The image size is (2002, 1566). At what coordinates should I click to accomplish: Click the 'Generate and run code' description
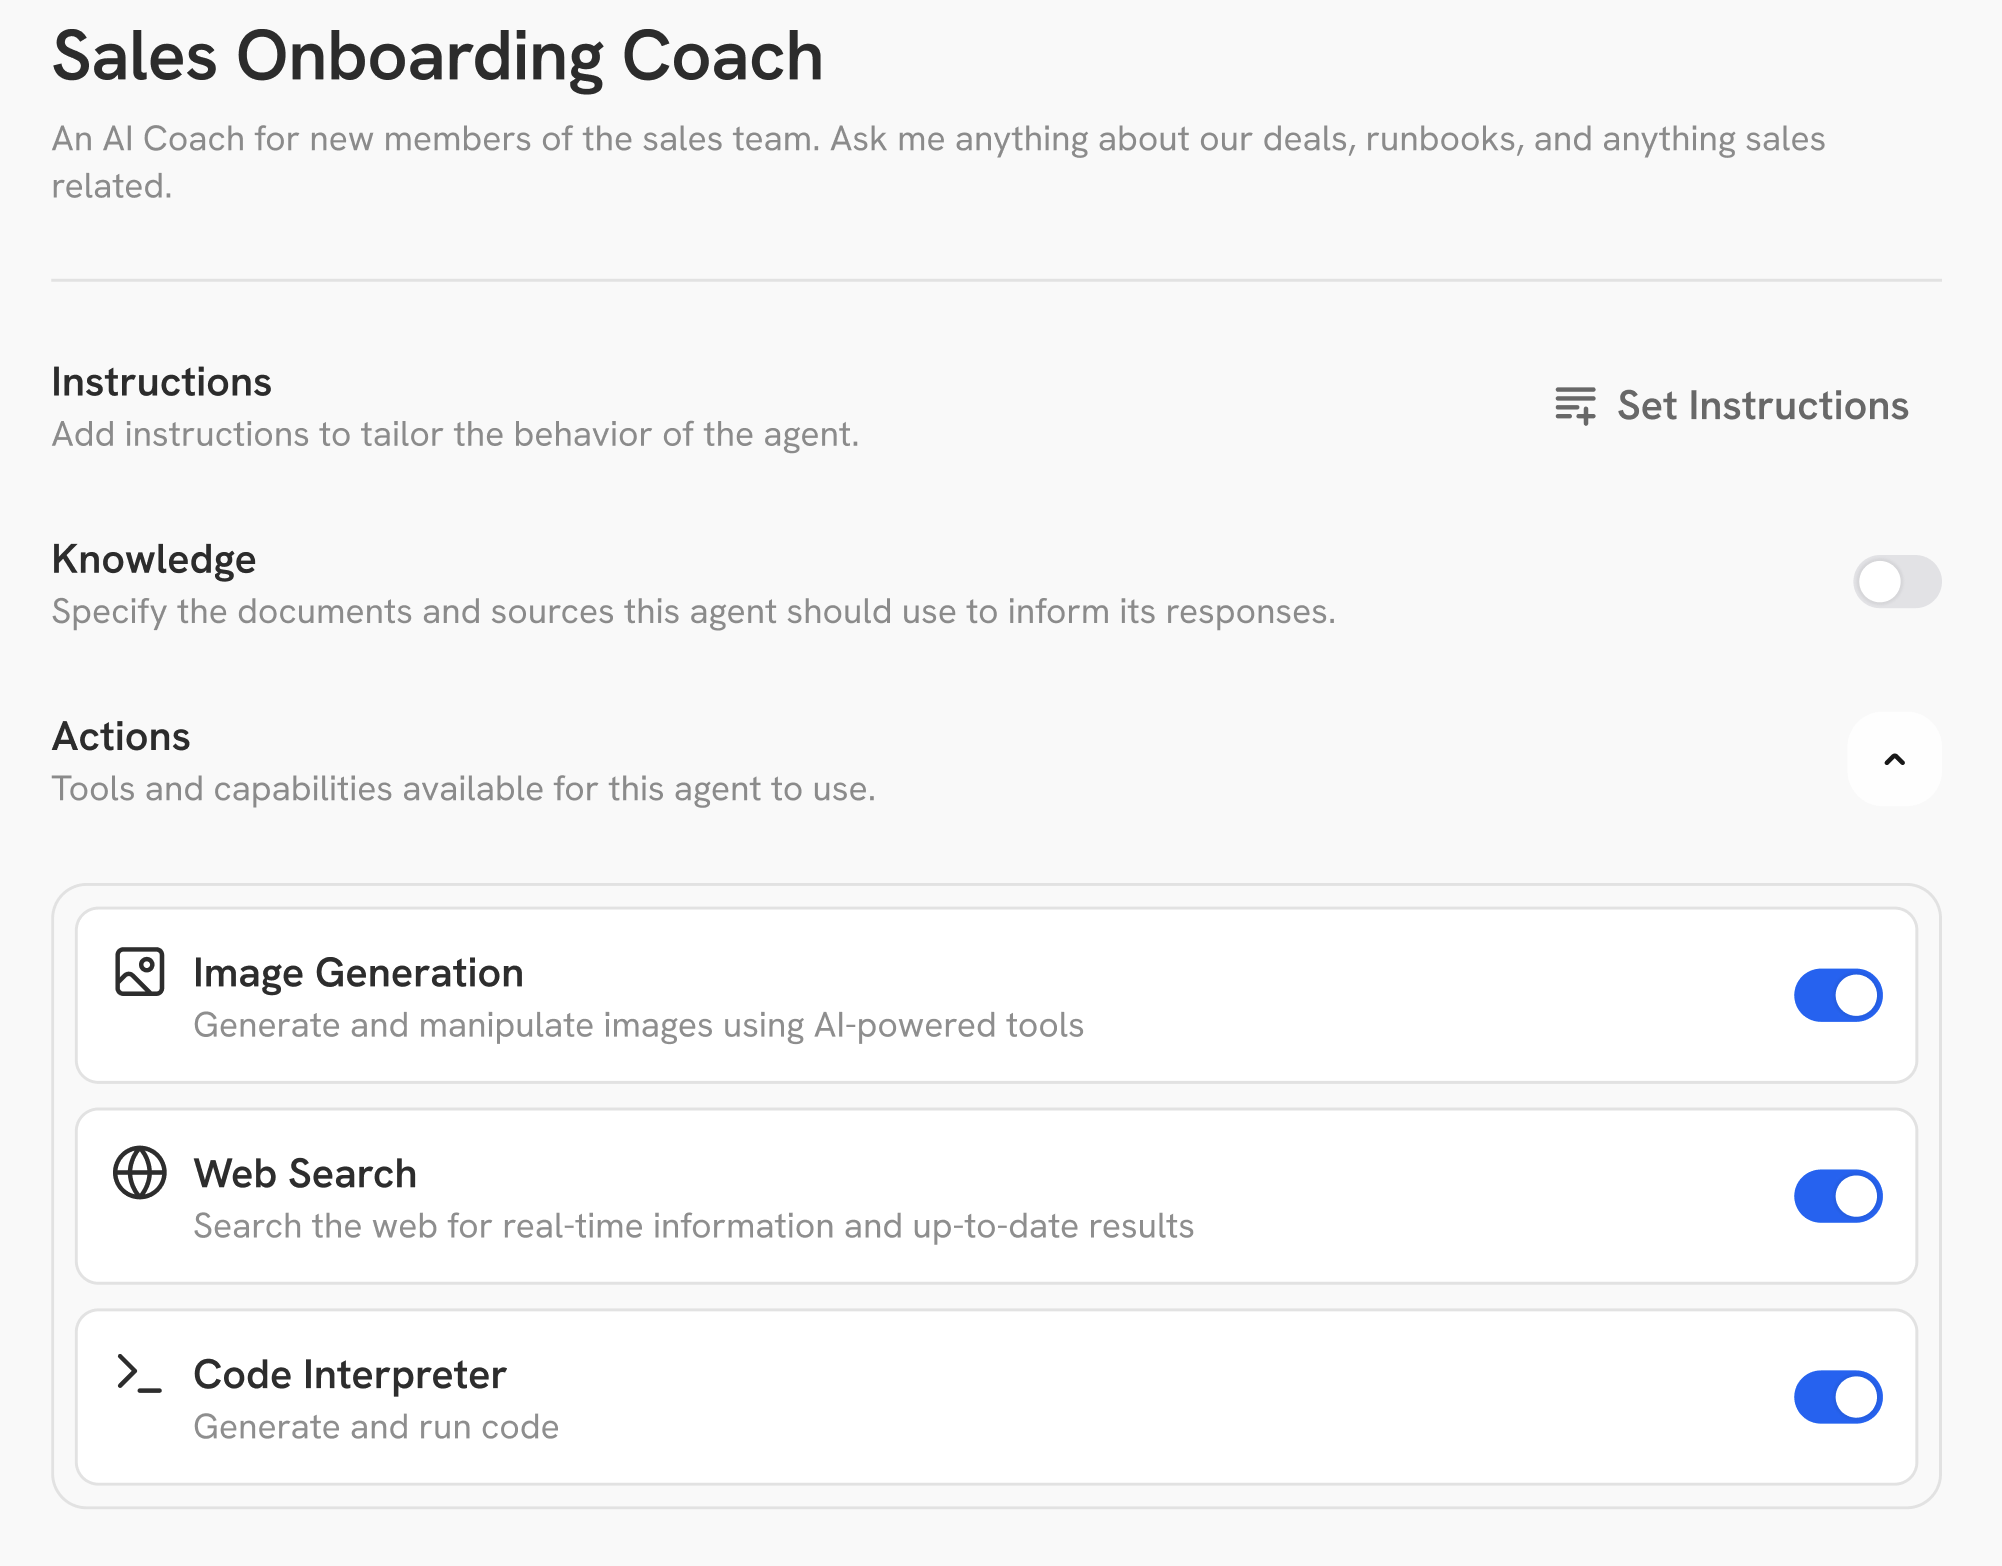(376, 1427)
